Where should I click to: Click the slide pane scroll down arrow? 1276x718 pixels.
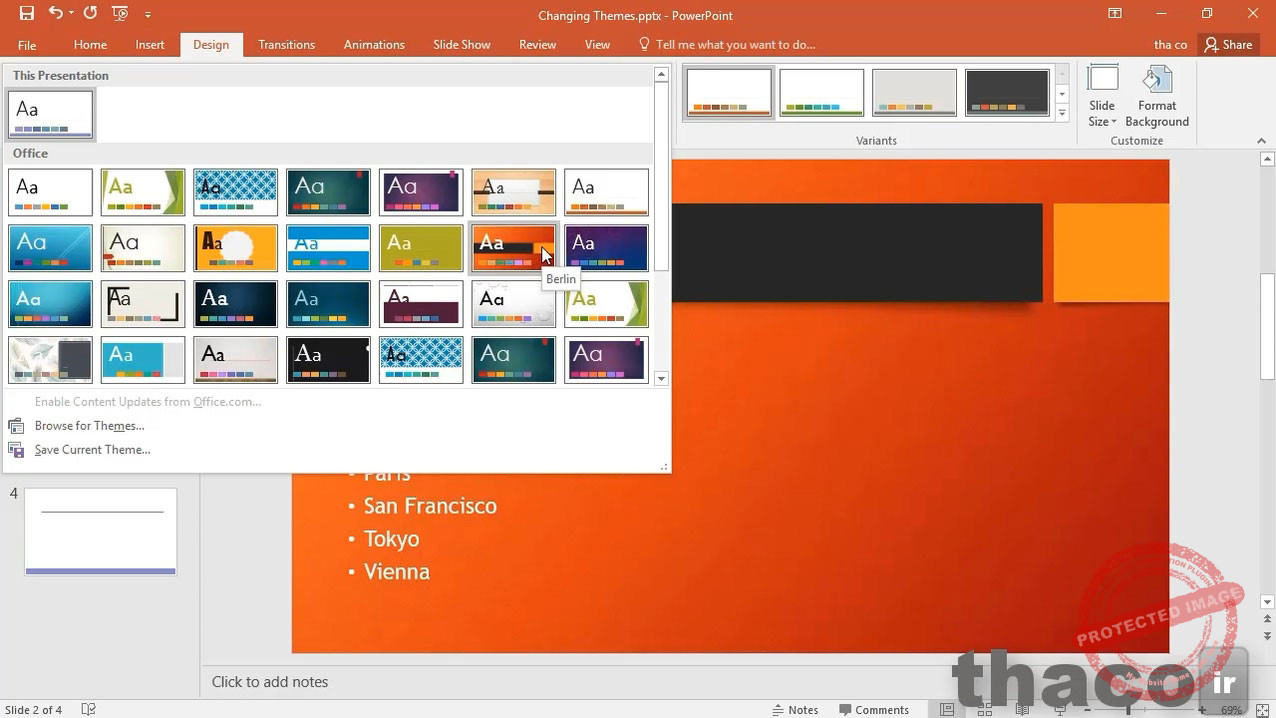click(x=1267, y=603)
